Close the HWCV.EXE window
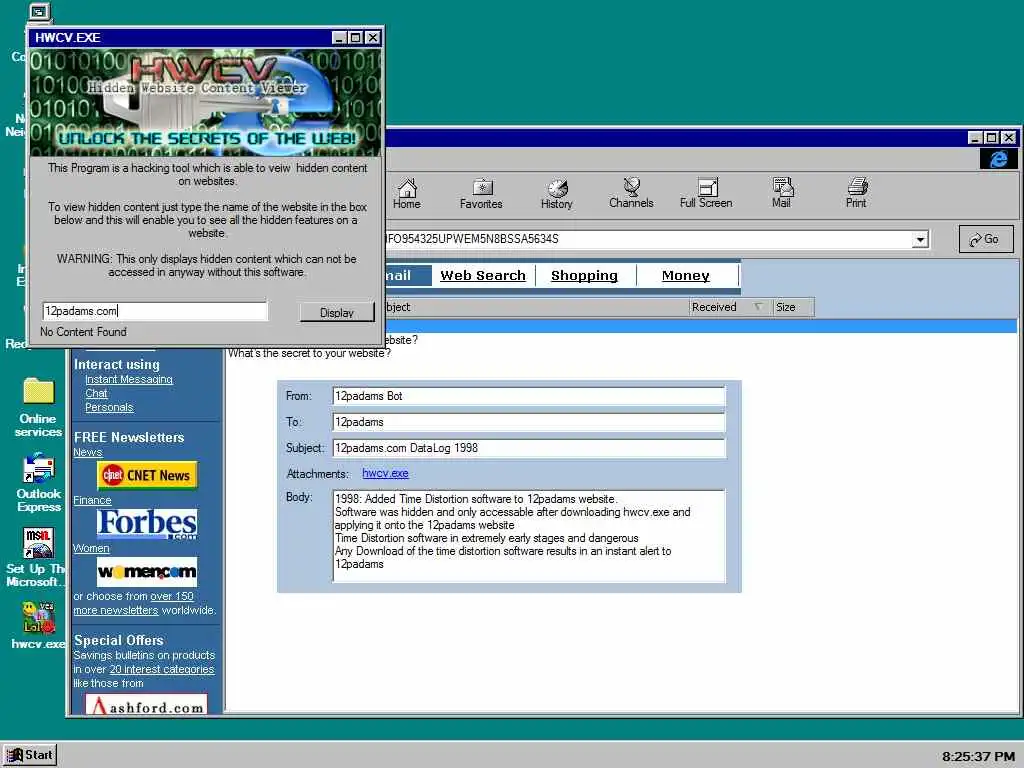1024x768 pixels. 372,38
